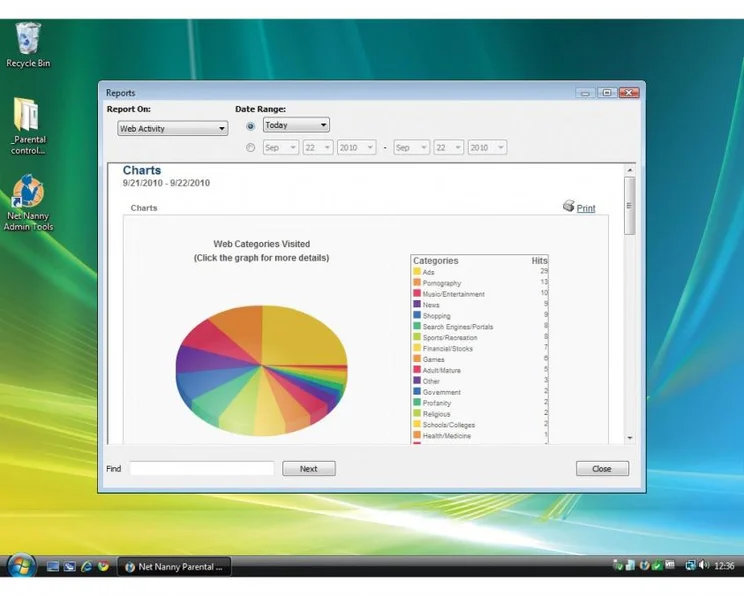Open the Windows Start orb
The width and height of the screenshot is (744, 596).
click(x=20, y=566)
